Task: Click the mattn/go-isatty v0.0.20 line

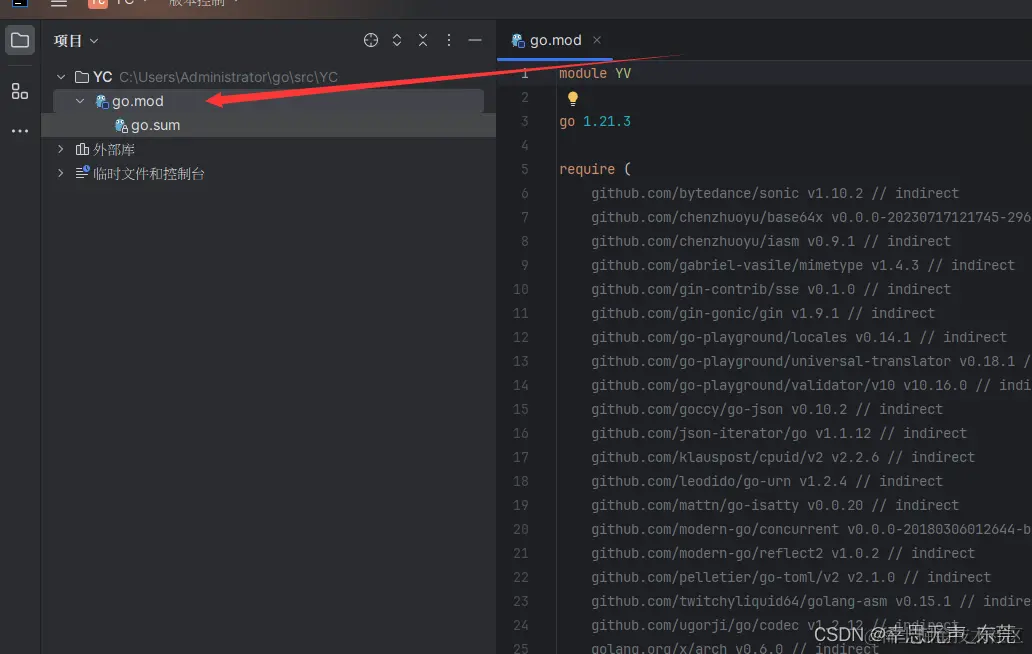Action: (x=775, y=505)
